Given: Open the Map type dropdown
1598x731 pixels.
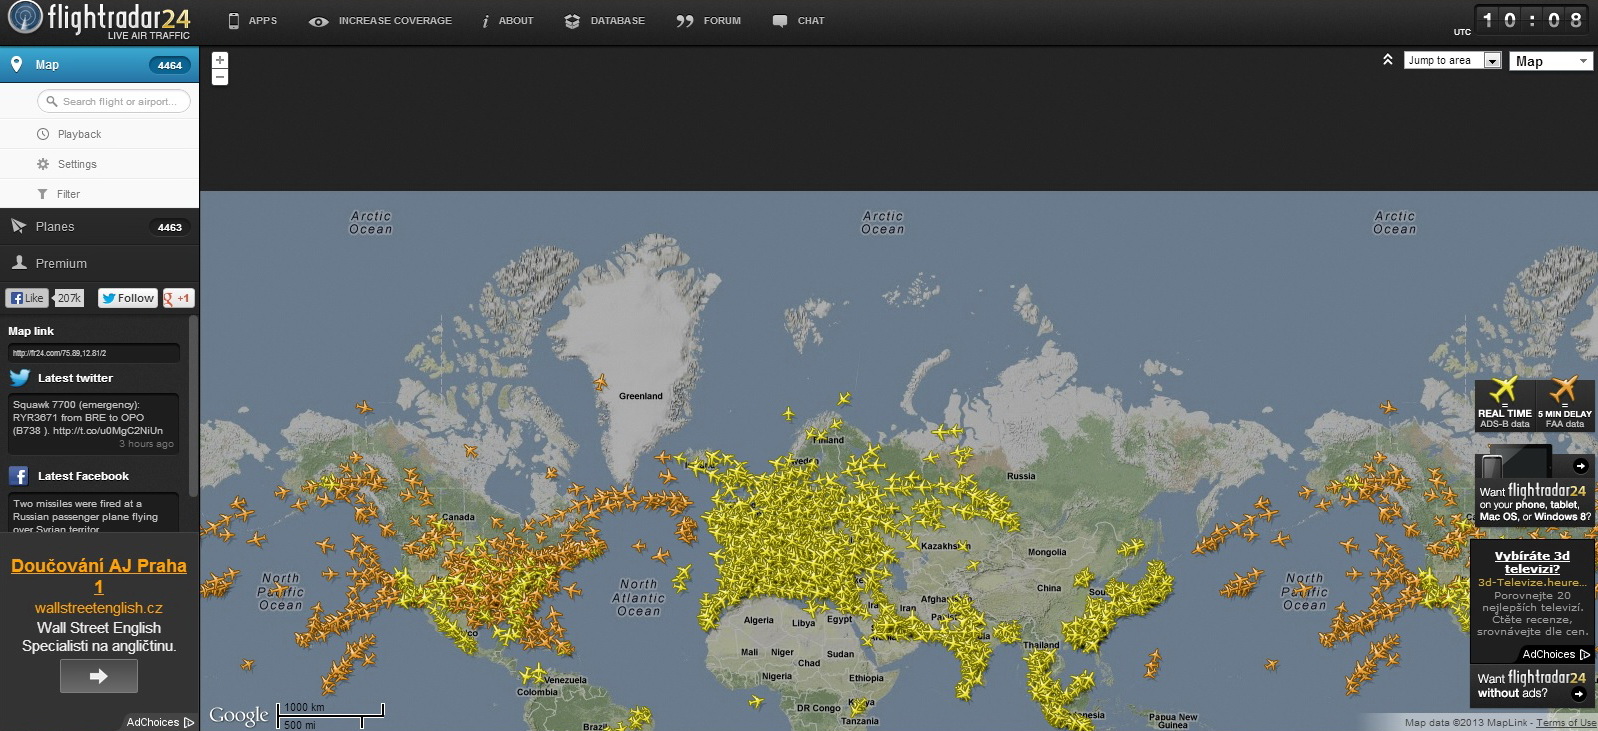Looking at the screenshot, I should (x=1551, y=61).
